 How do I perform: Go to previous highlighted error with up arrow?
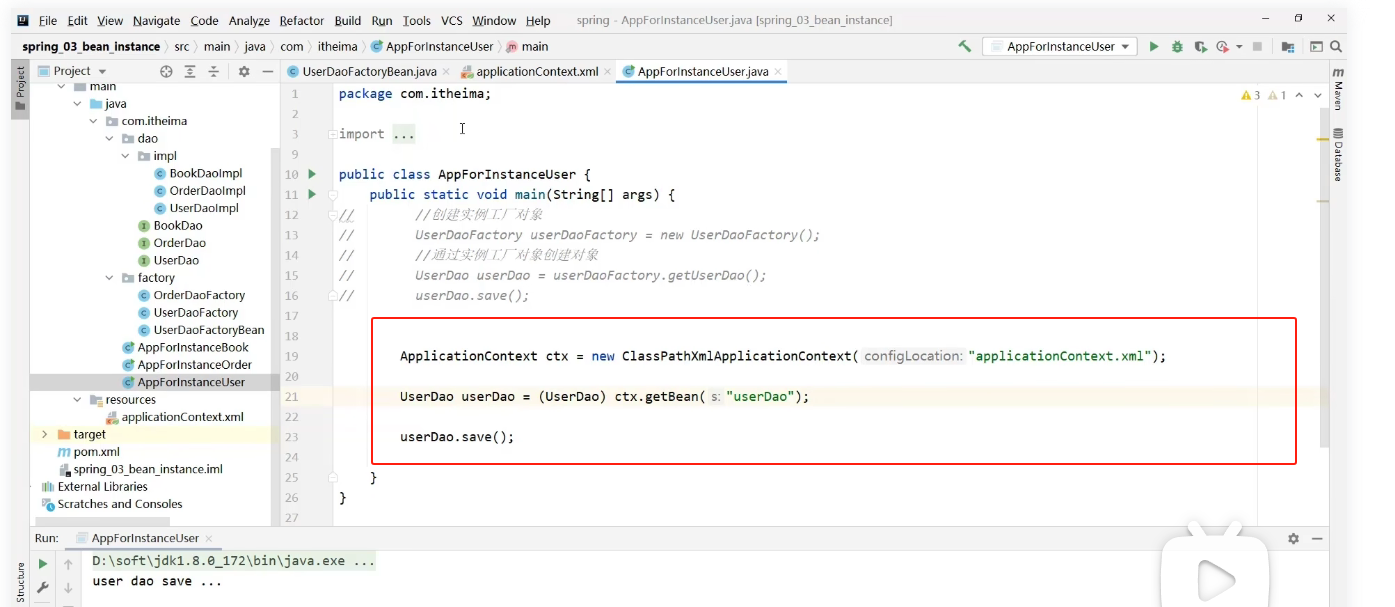coord(1299,96)
